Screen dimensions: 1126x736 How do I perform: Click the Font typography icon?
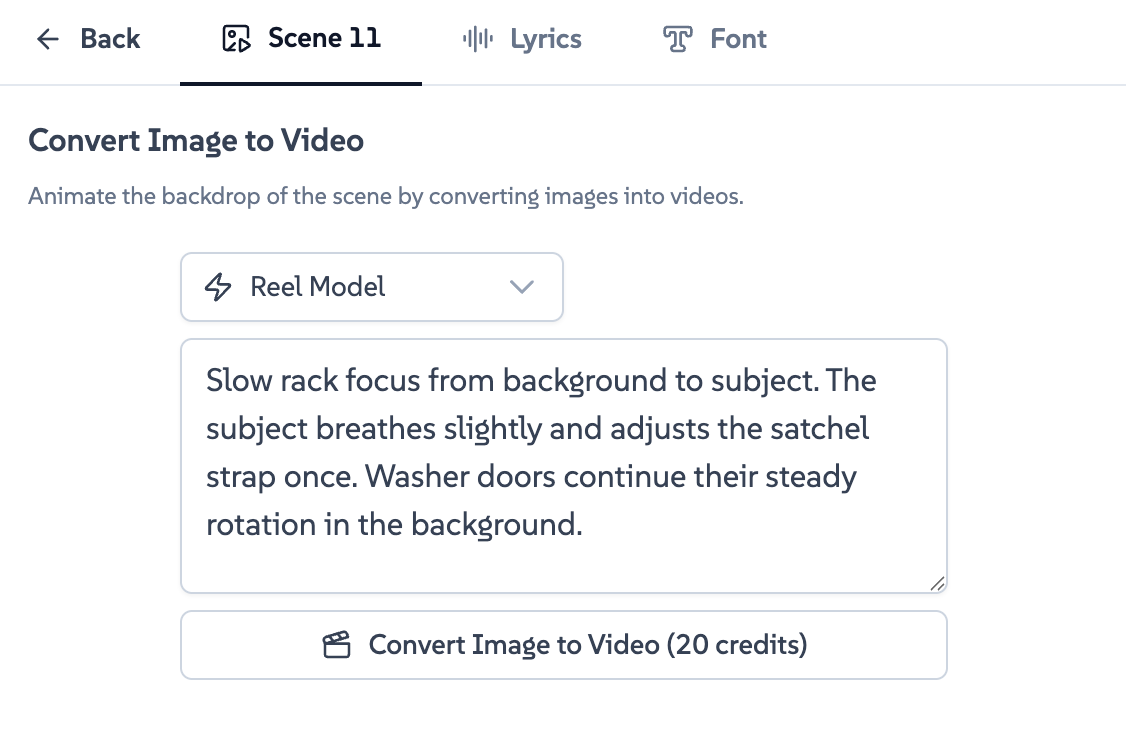[x=678, y=39]
